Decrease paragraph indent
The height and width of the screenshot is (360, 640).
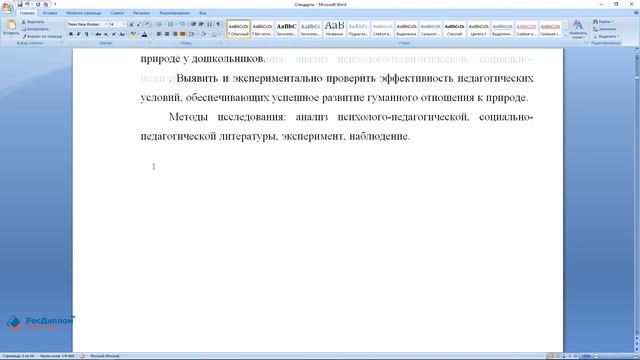tap(193, 24)
